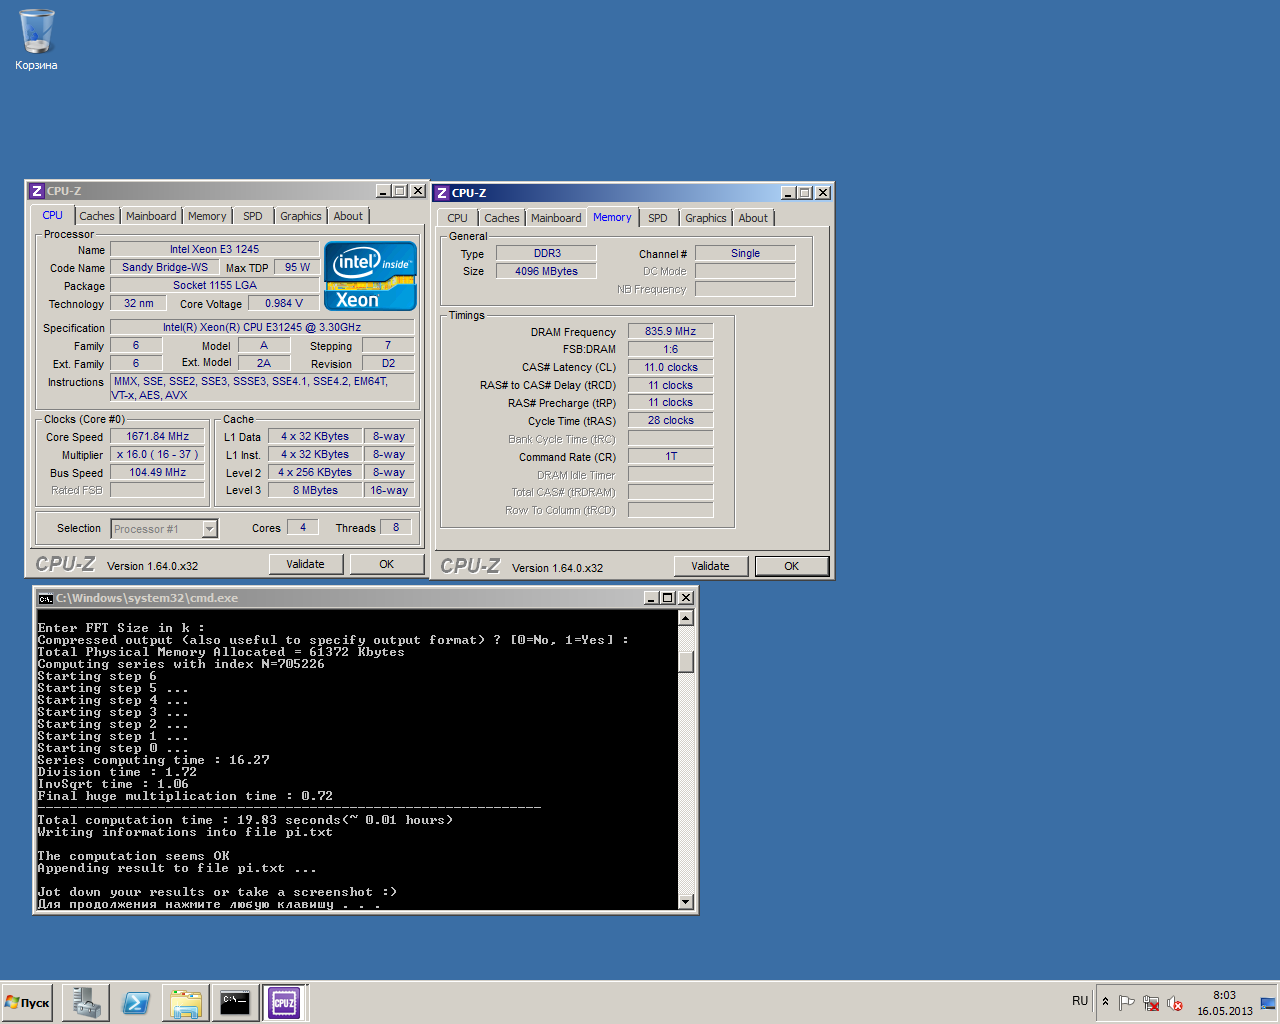Click the Show Desktop icon by the clock
This screenshot has height=1024, width=1280.
[1268, 1003]
